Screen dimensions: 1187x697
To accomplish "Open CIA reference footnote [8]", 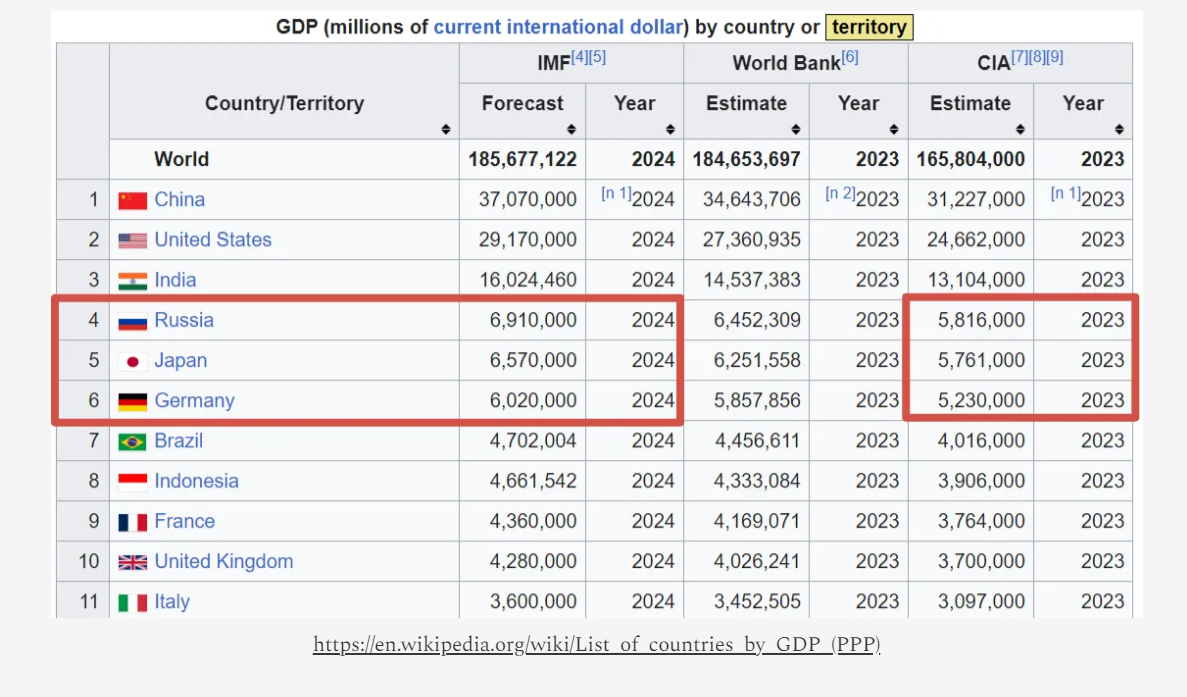I will coord(1037,57).
